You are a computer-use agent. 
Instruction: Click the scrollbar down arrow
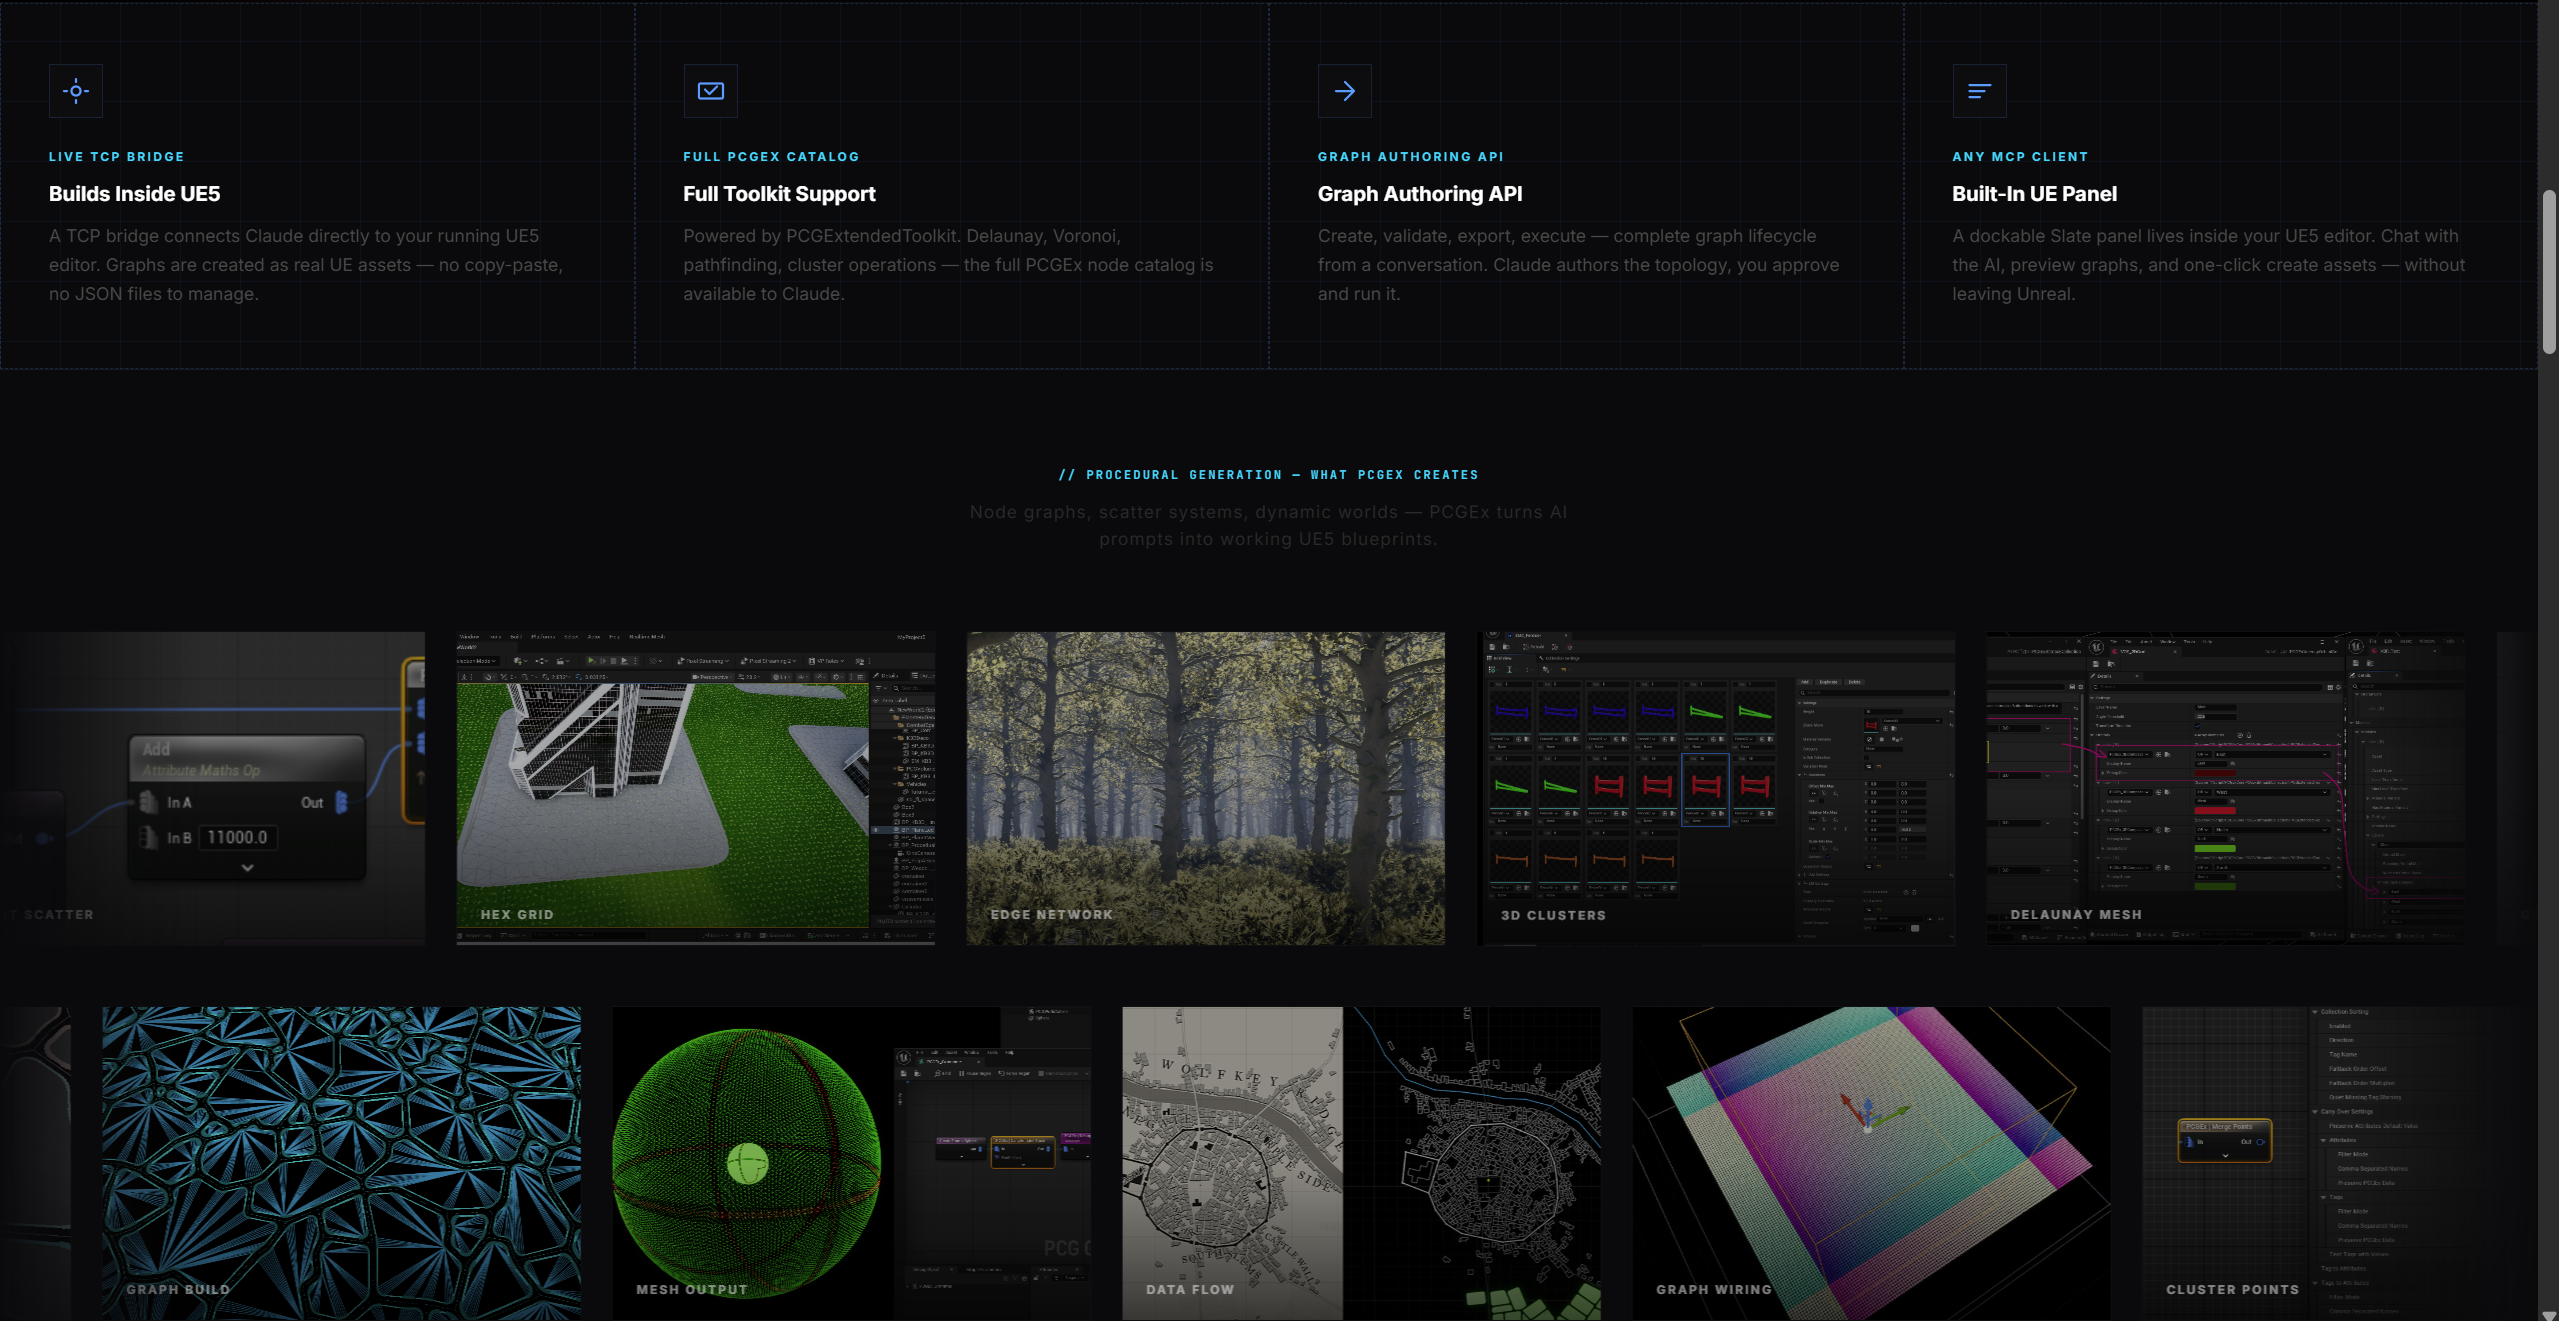coord(2549,1314)
